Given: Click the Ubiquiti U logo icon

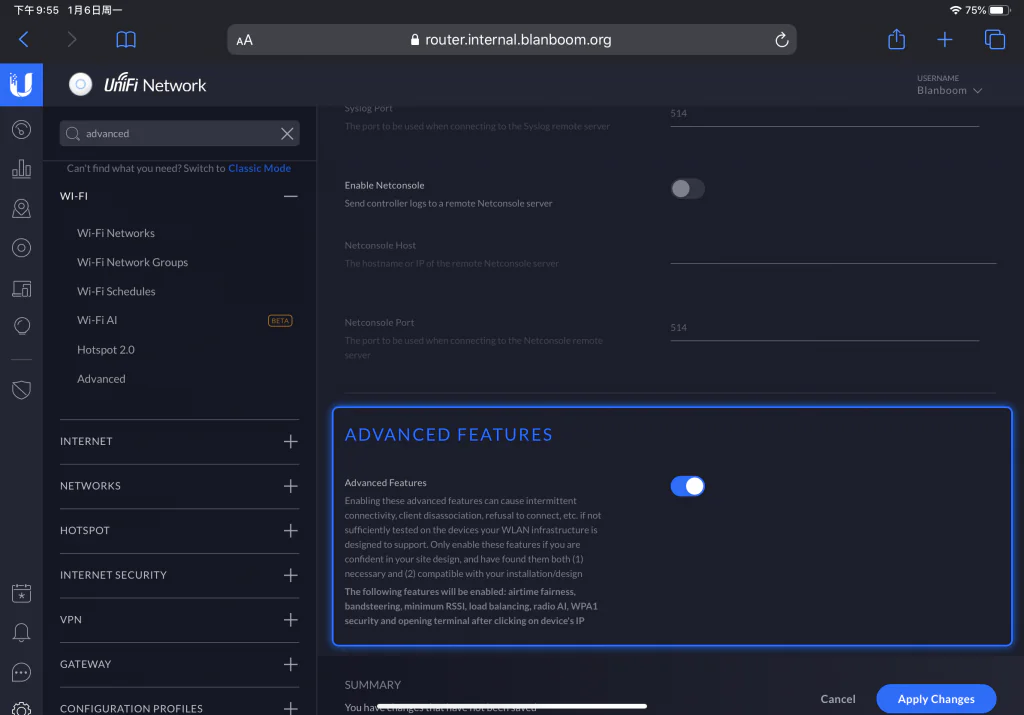Looking at the screenshot, I should [x=22, y=85].
